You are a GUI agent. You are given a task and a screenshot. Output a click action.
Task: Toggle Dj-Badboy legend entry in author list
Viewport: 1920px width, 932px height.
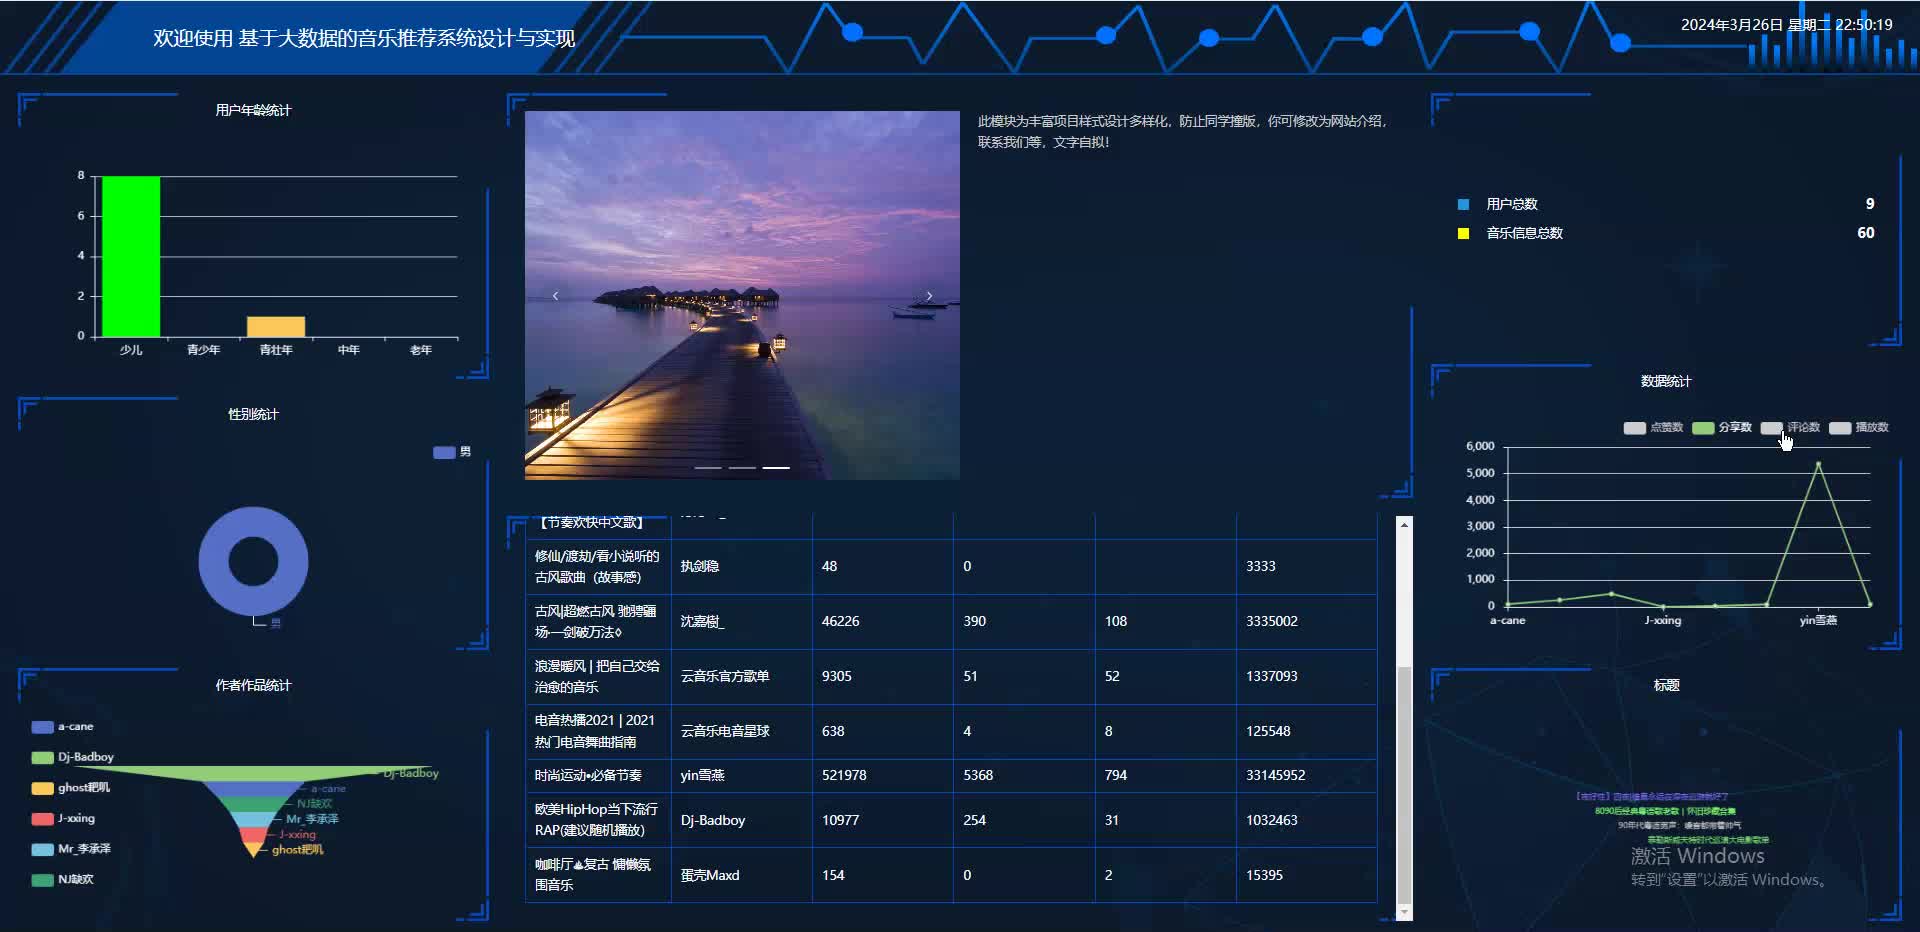pyautogui.click(x=73, y=757)
